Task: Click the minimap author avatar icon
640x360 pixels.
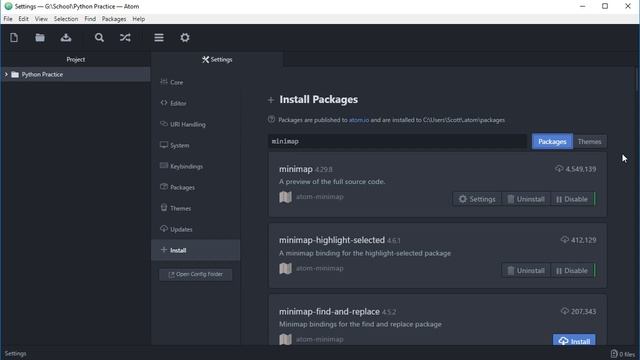Action: click(x=285, y=197)
